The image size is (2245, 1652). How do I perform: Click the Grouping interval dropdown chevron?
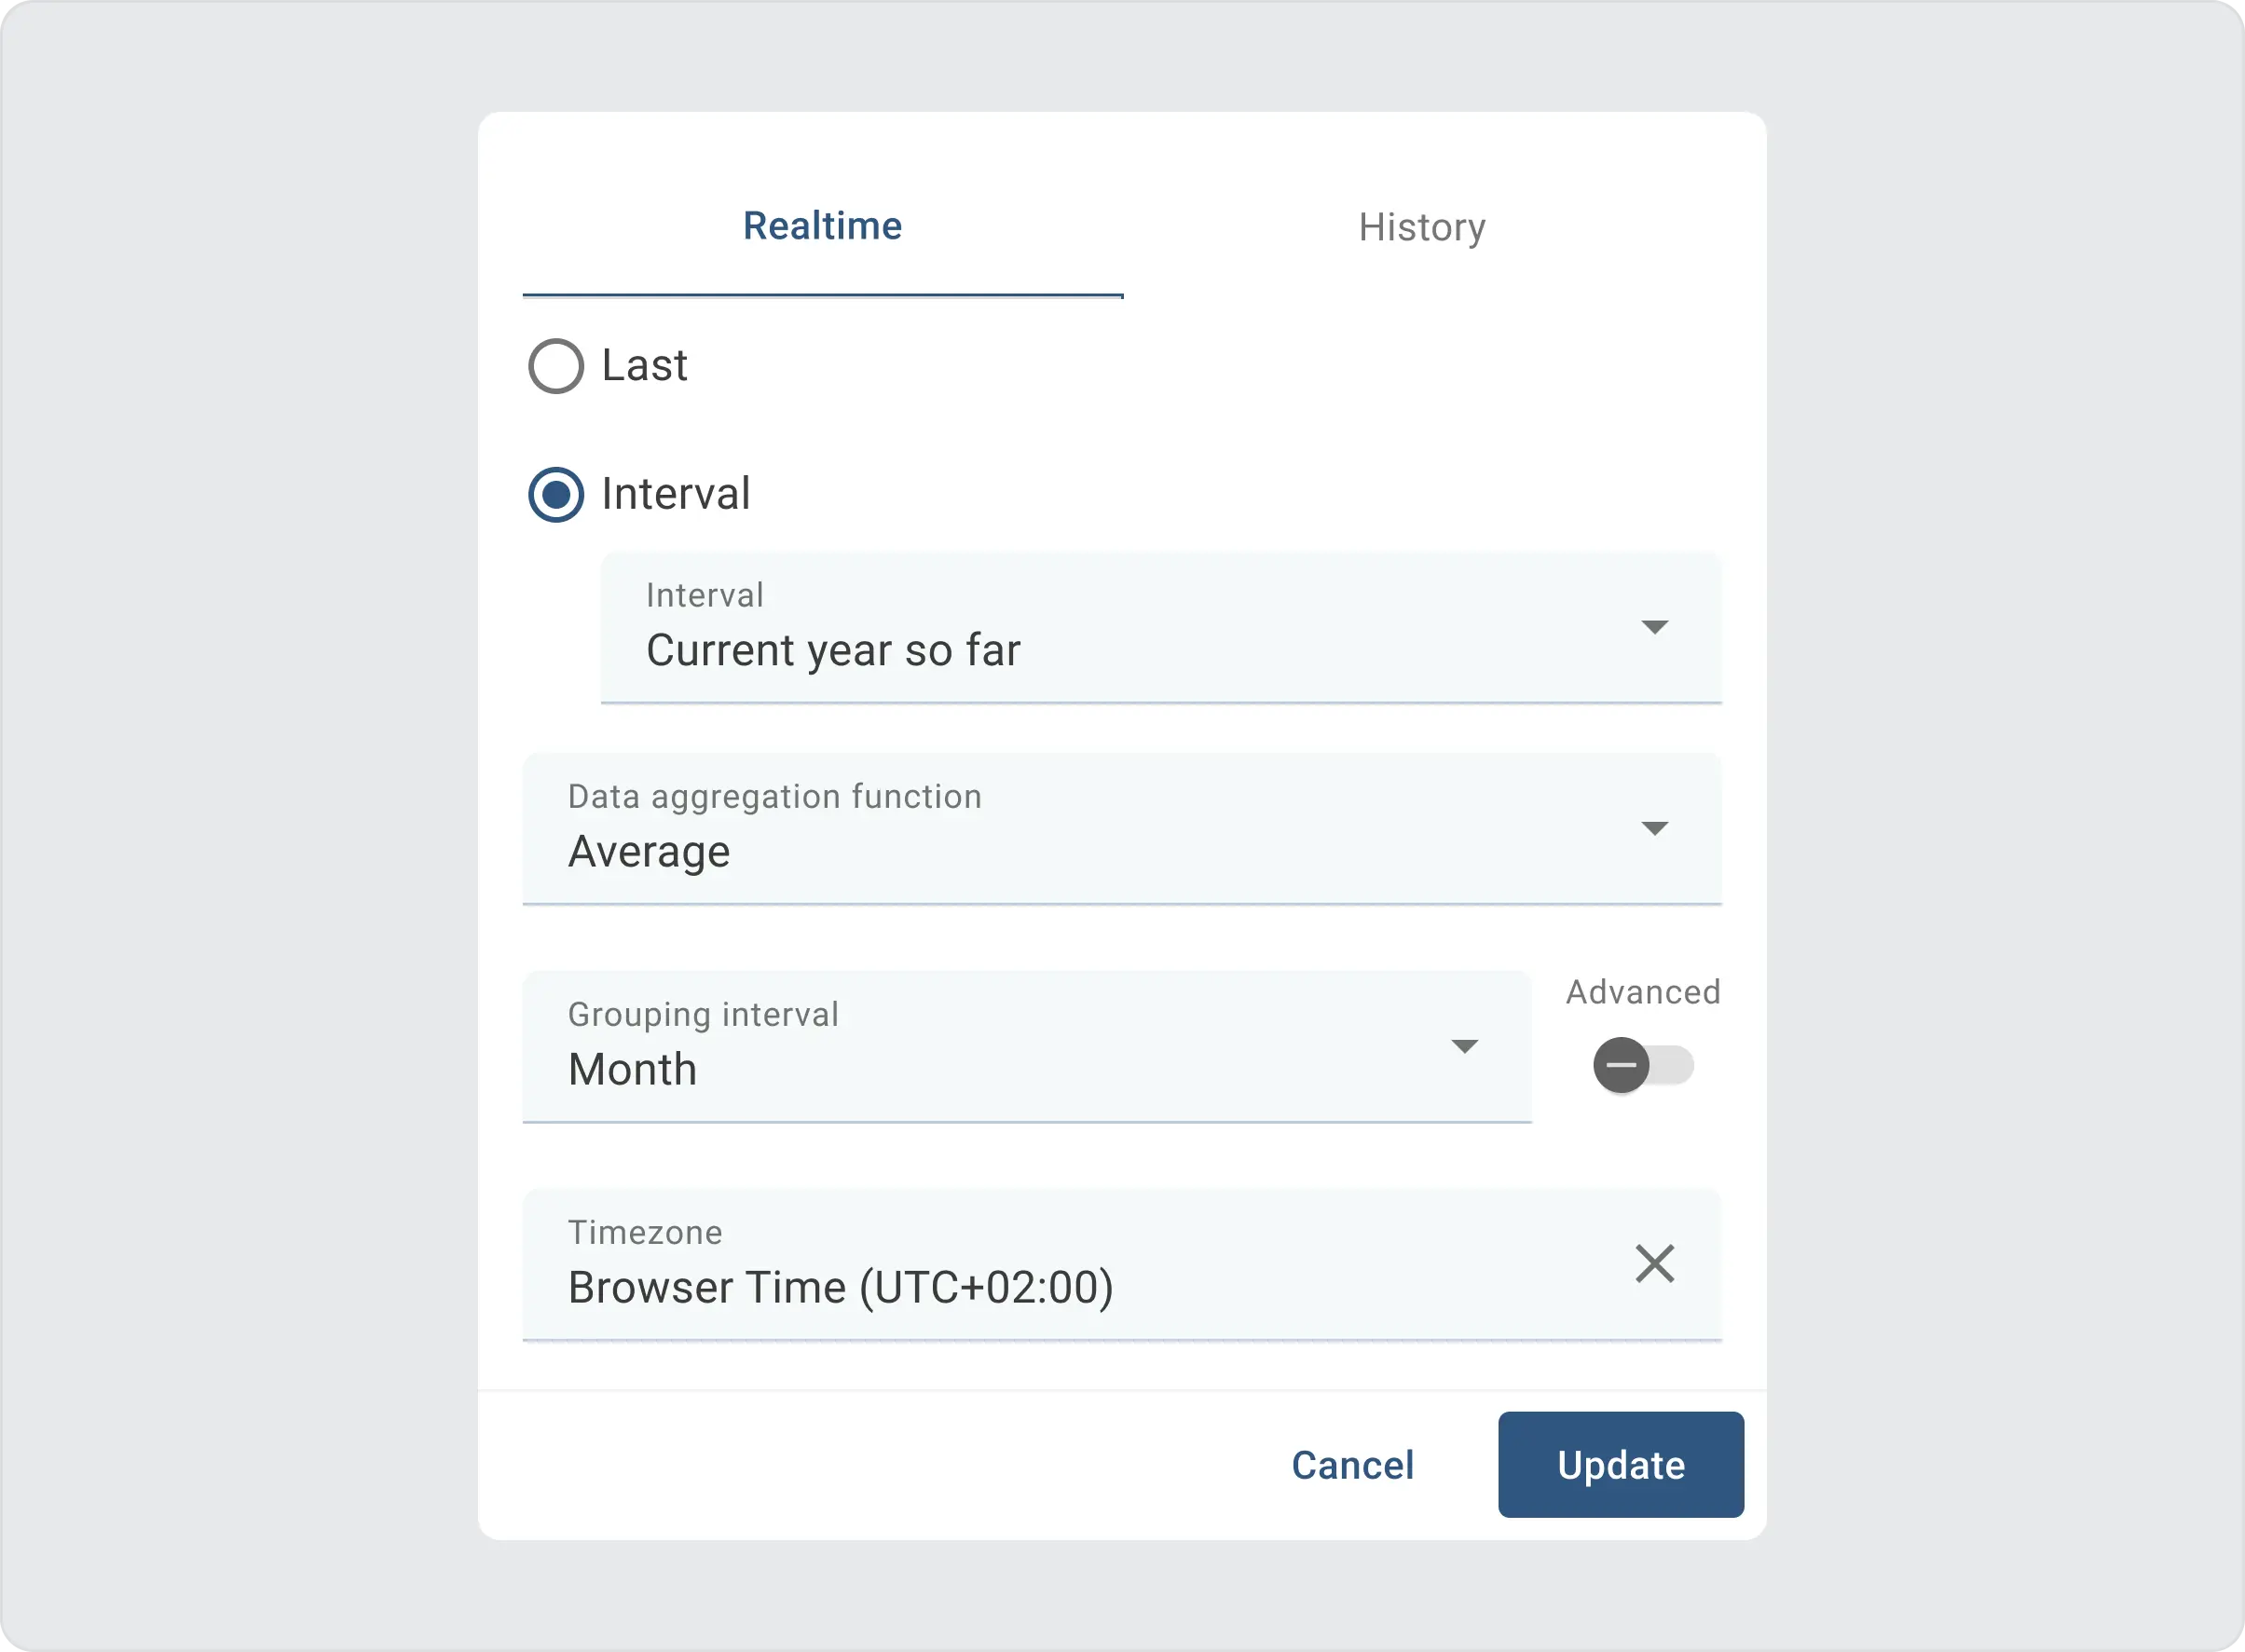(x=1466, y=1045)
